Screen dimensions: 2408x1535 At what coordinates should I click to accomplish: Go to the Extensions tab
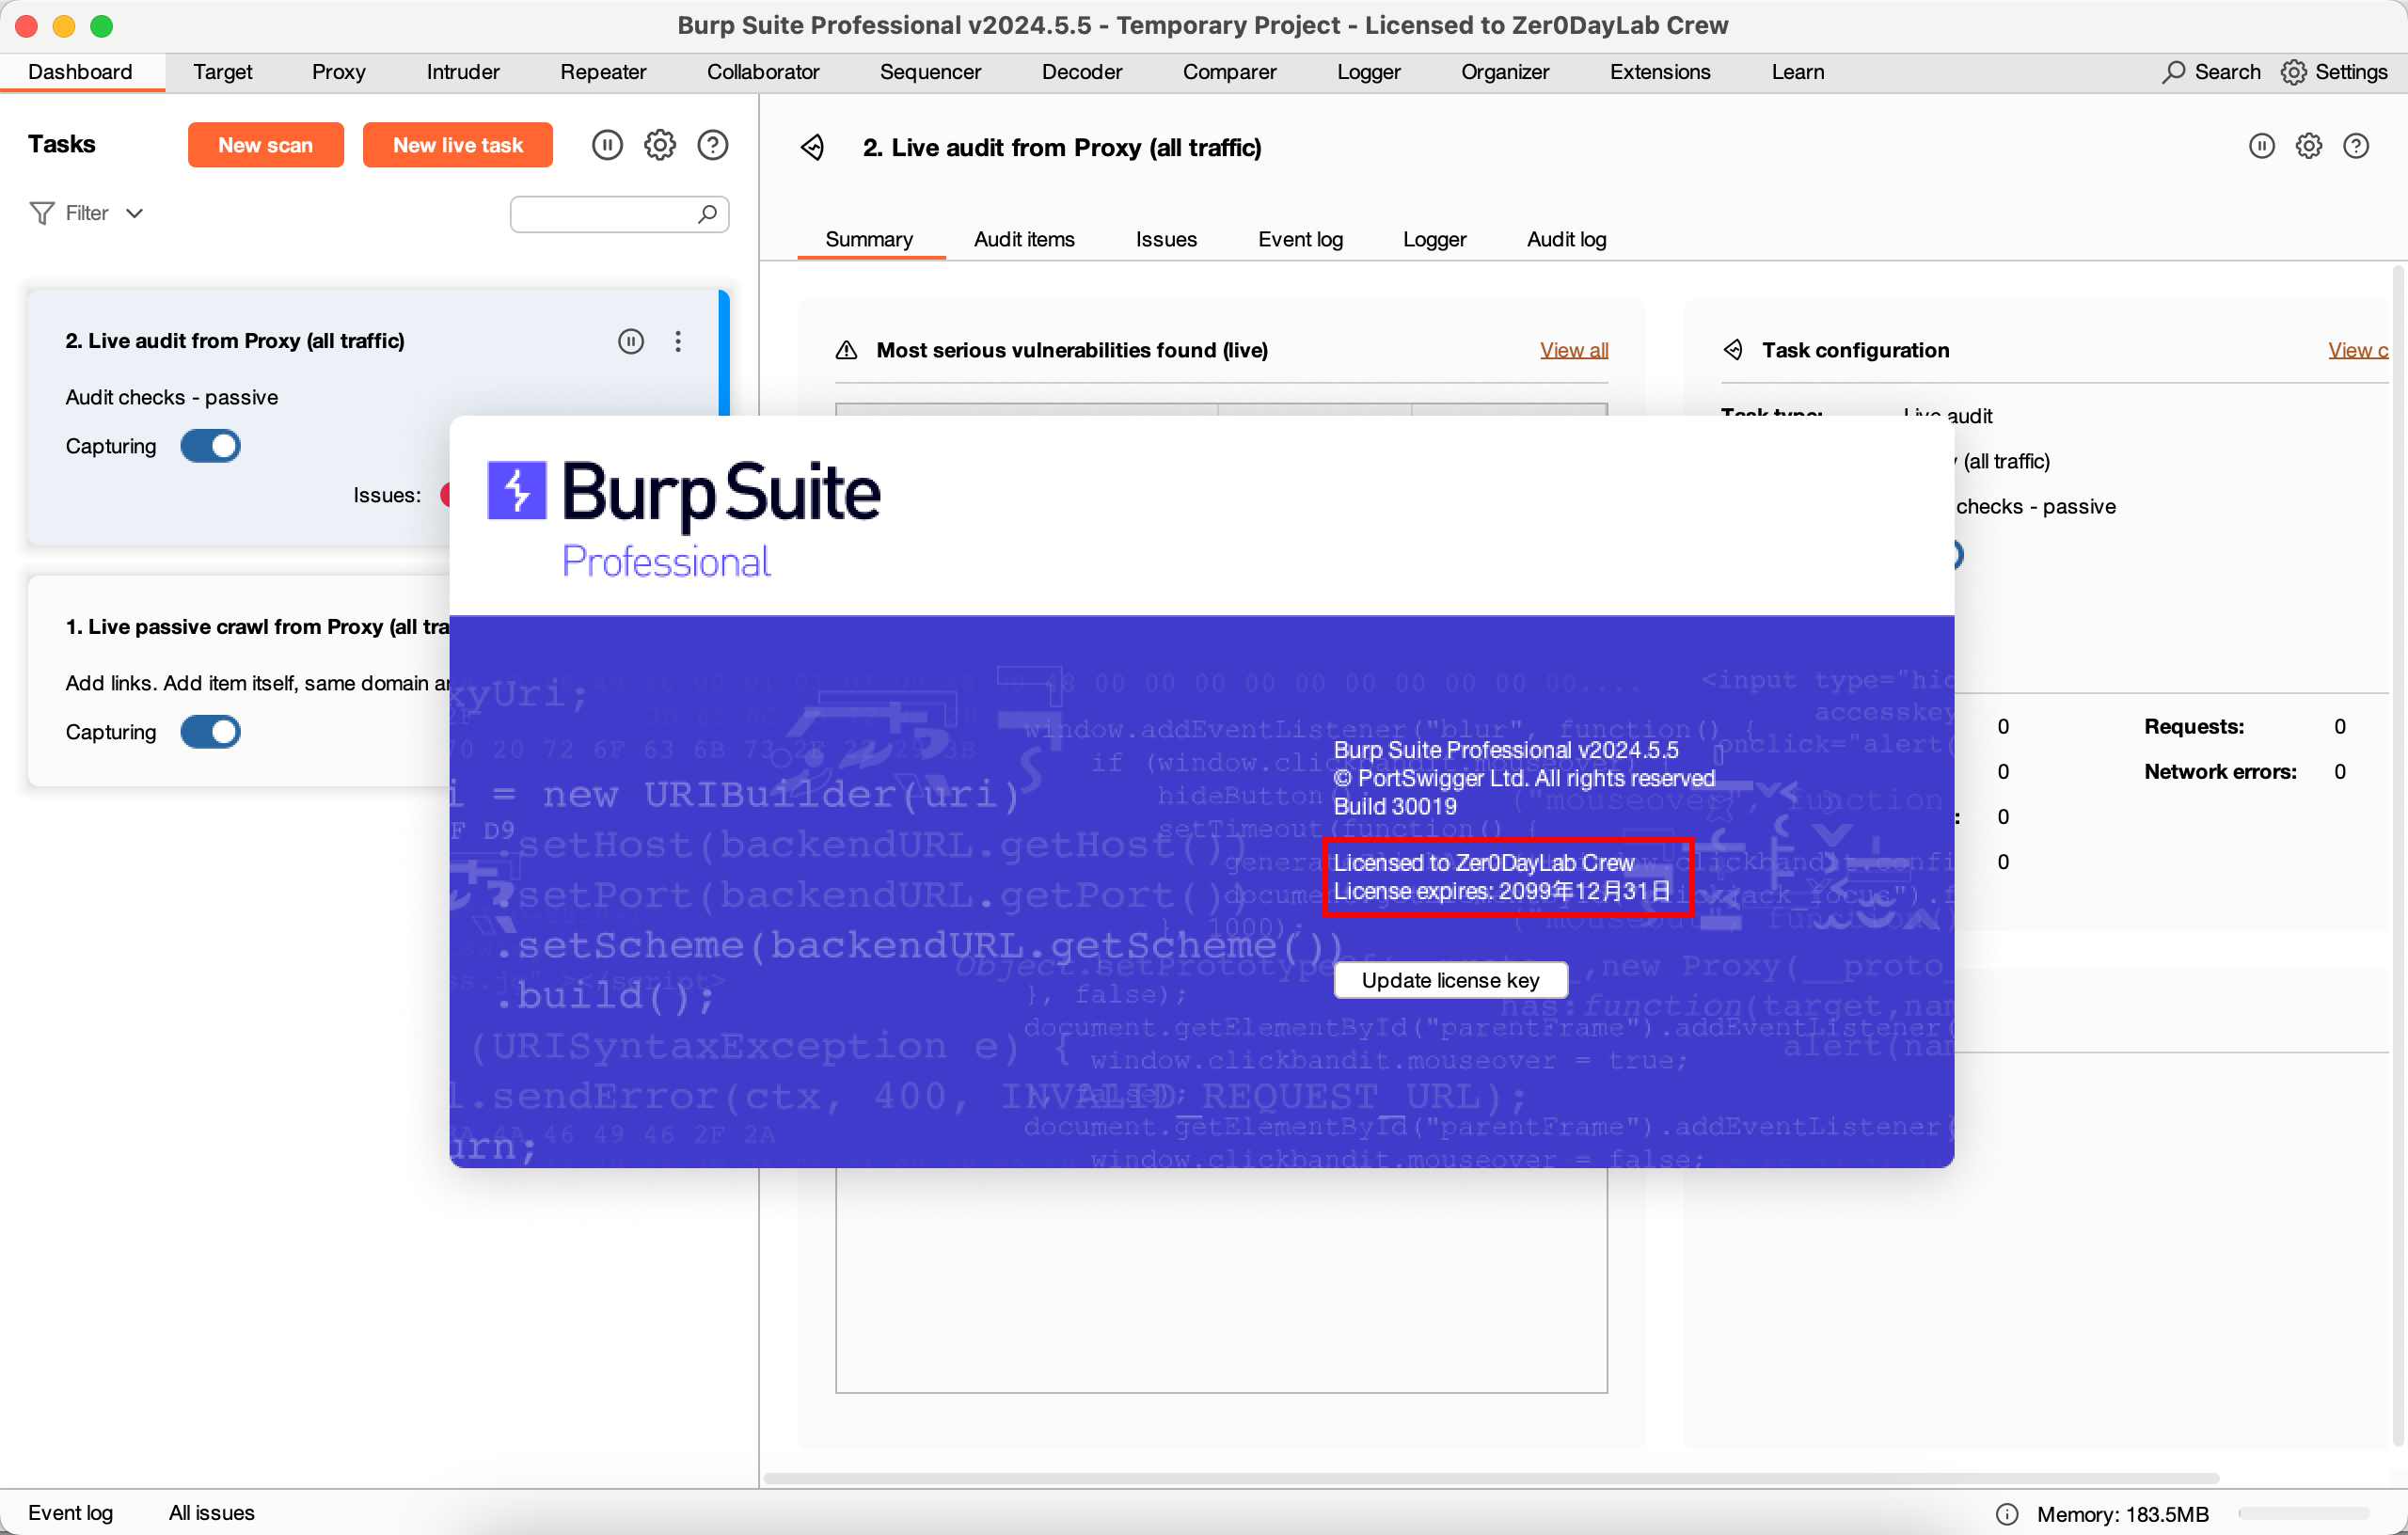click(x=1660, y=72)
